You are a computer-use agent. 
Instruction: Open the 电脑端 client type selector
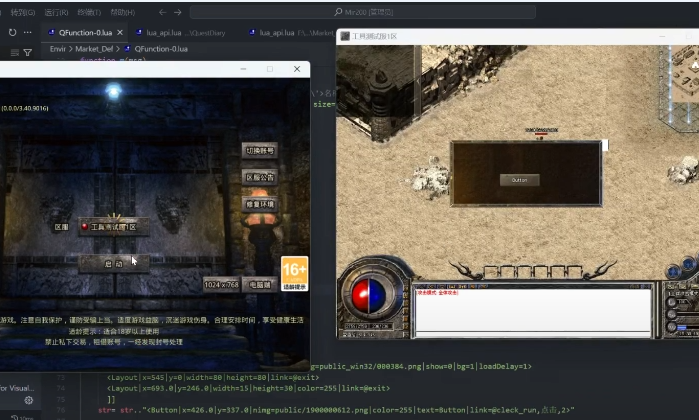pos(260,285)
